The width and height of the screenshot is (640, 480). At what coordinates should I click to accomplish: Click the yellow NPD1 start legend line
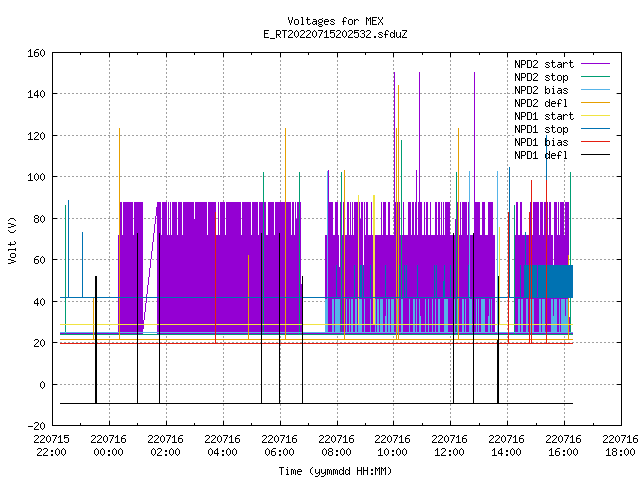595,116
